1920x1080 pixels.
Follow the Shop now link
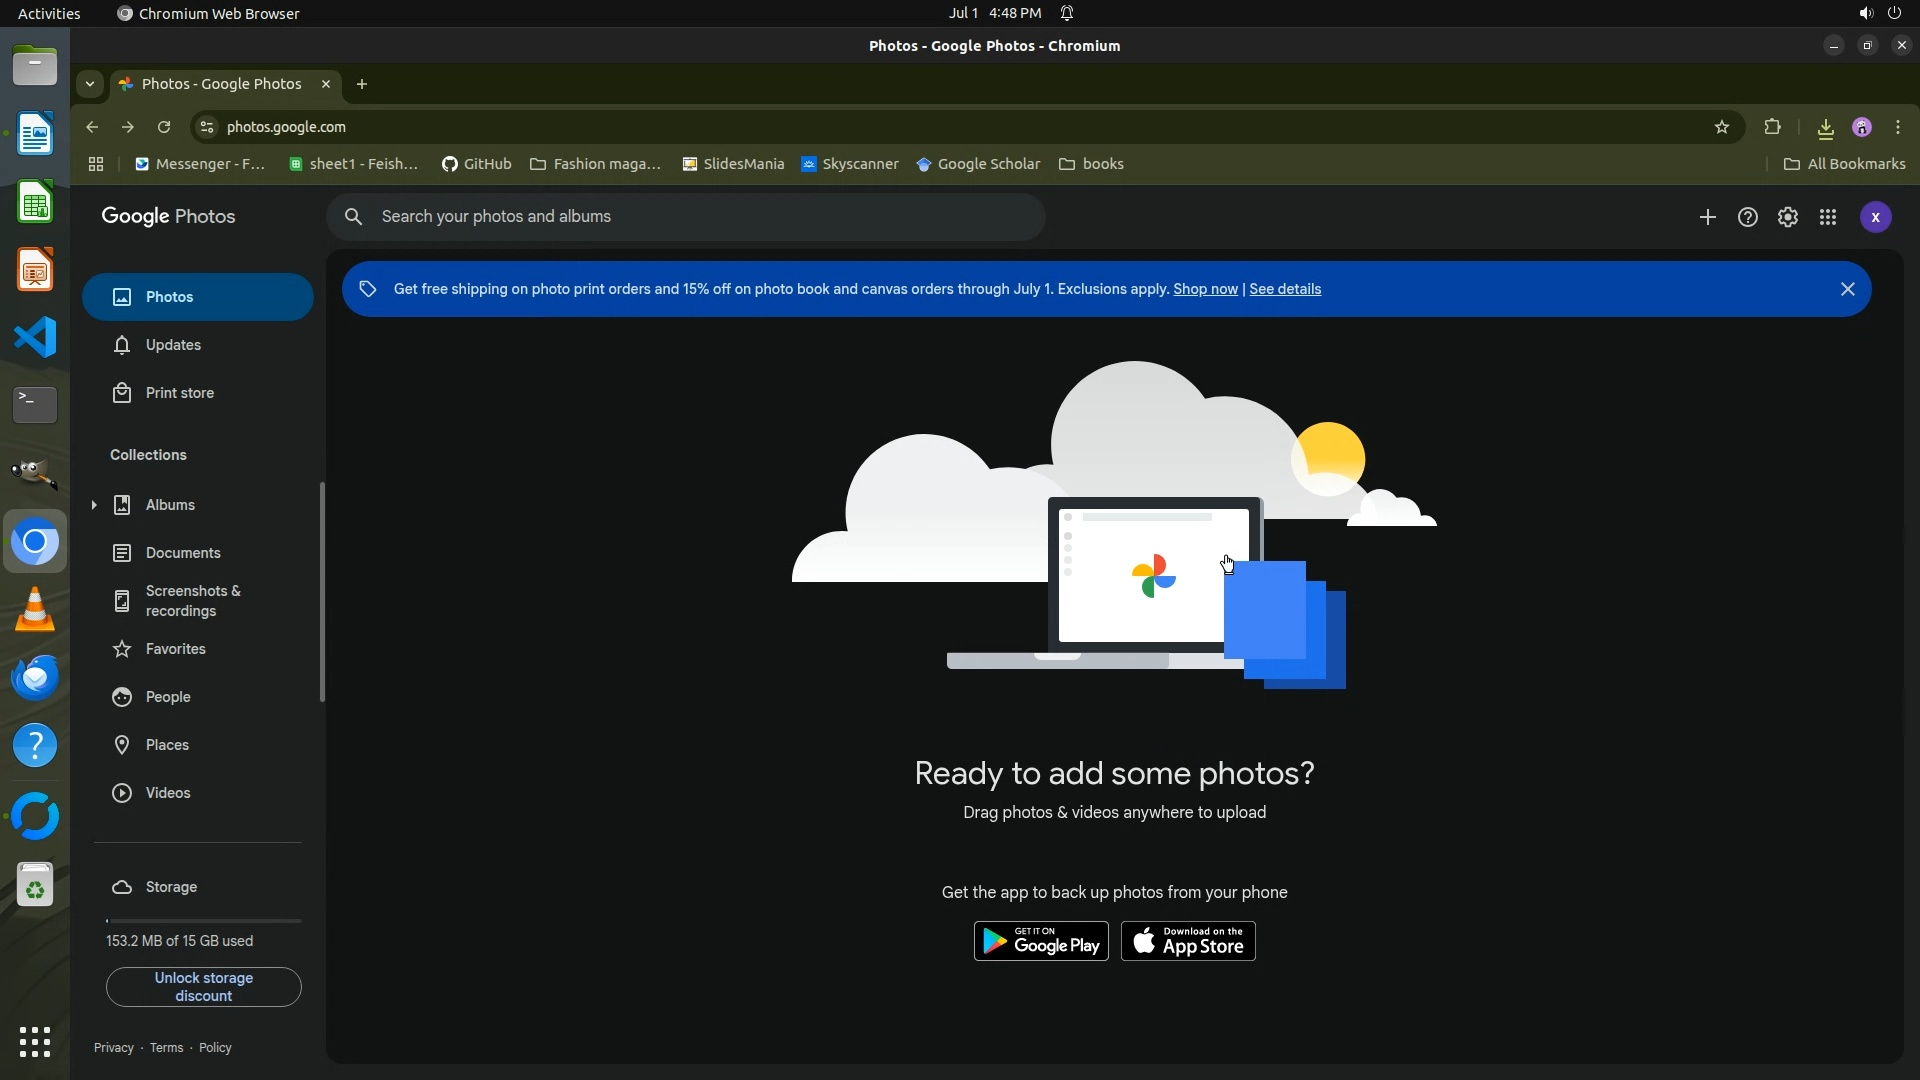click(1204, 289)
